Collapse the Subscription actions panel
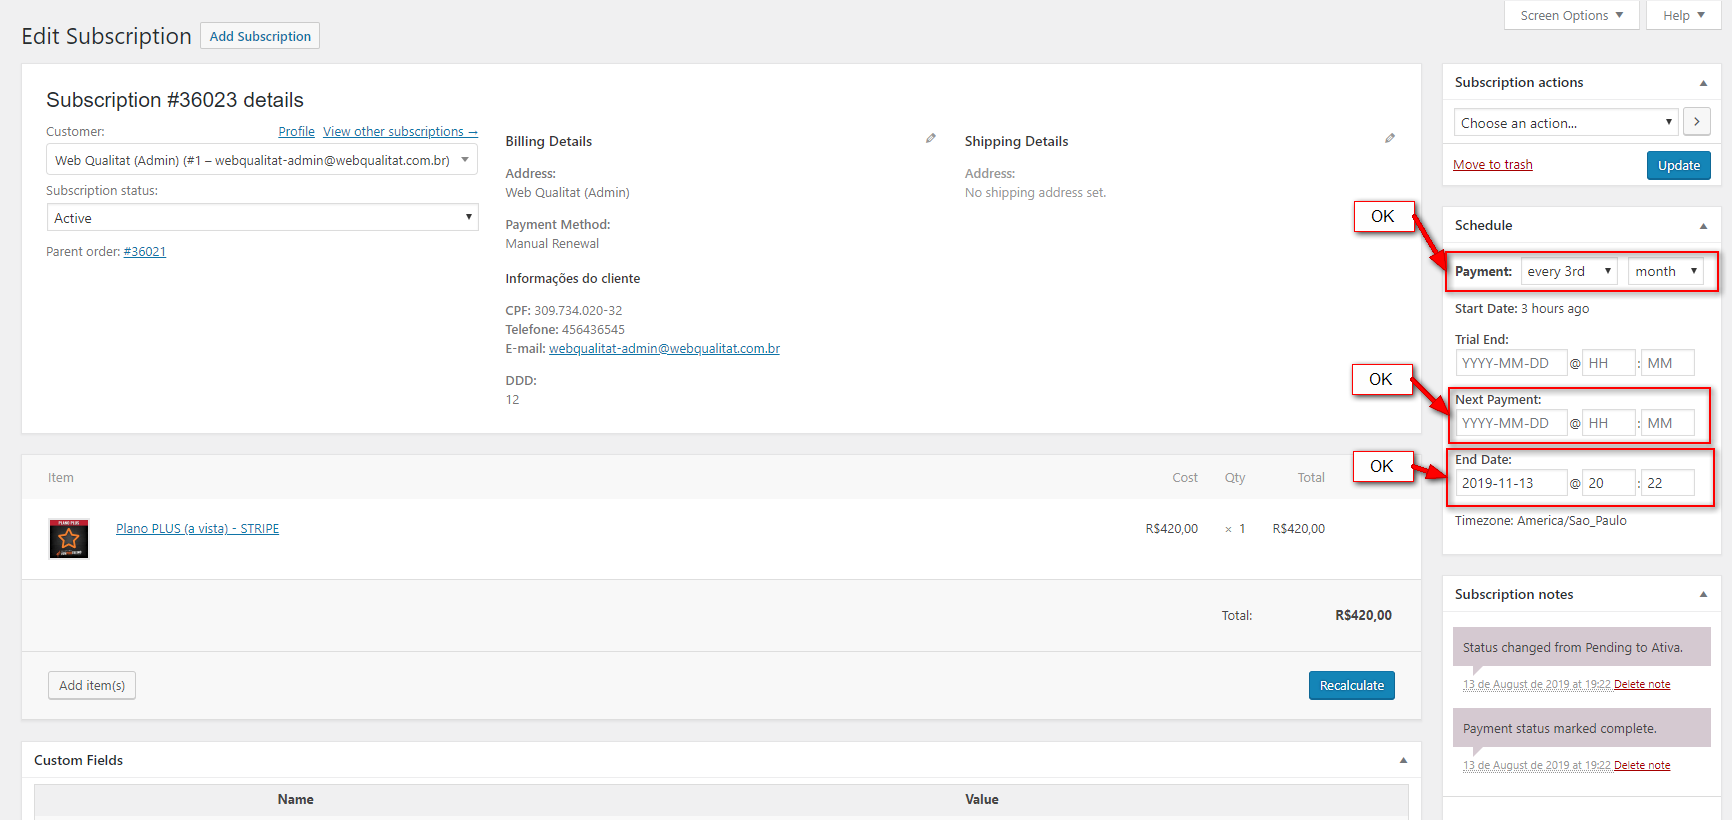 tap(1703, 83)
